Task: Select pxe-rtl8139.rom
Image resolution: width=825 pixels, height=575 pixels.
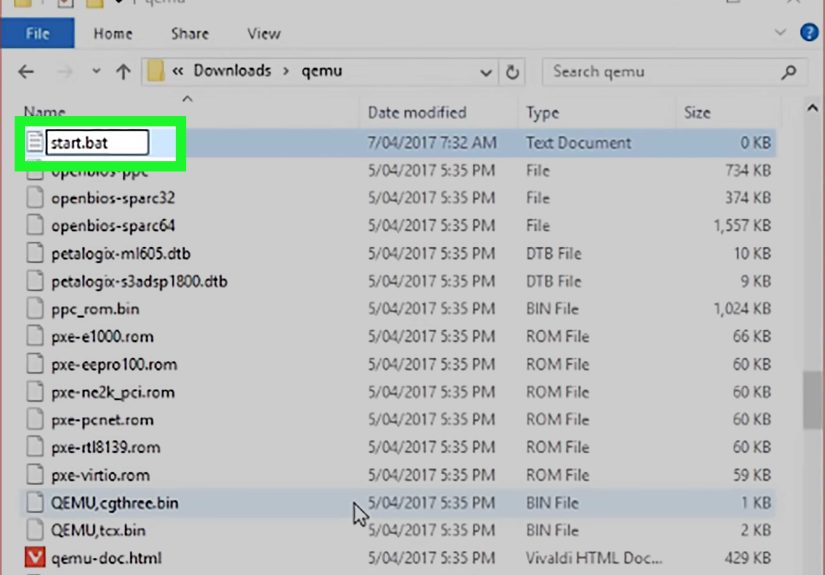Action: tap(106, 447)
